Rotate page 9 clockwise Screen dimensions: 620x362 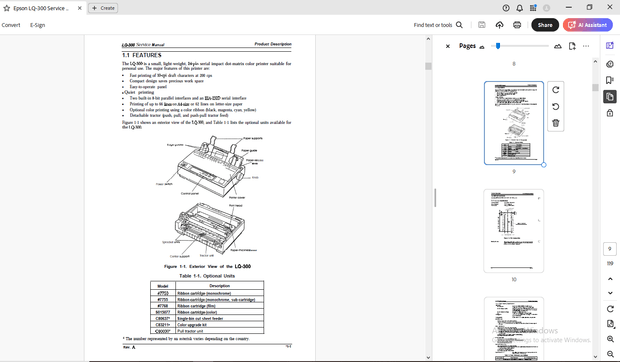pos(556,90)
